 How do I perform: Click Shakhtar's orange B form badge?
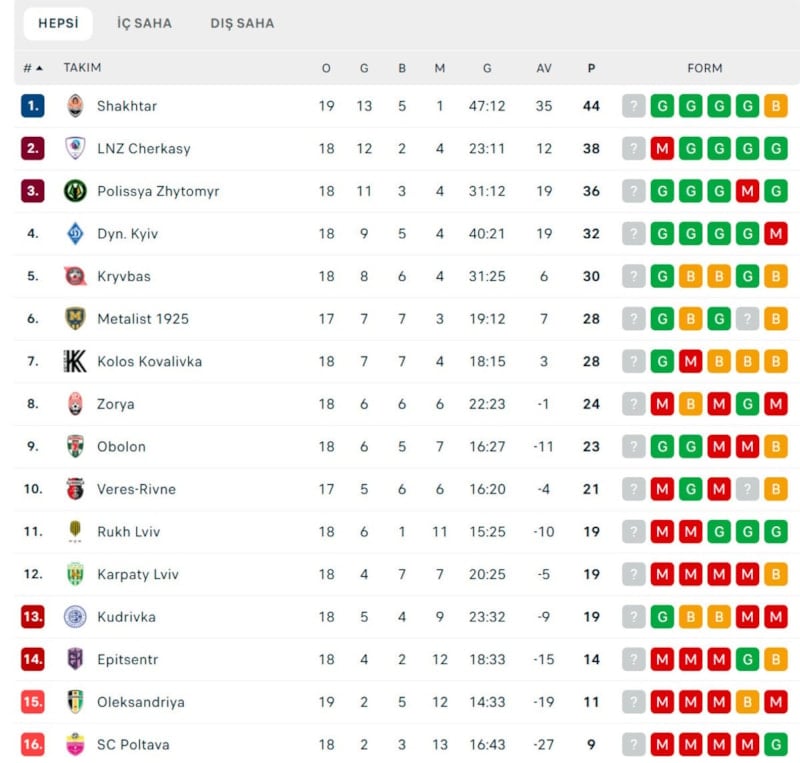coord(776,106)
